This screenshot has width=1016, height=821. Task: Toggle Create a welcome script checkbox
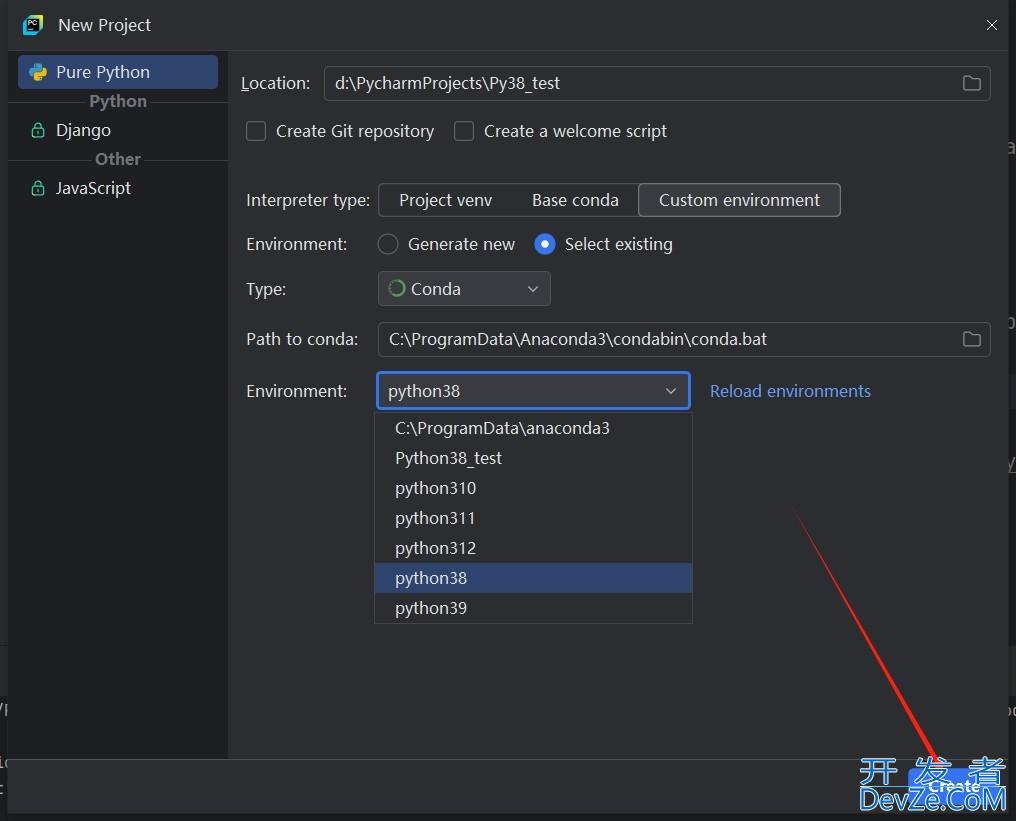pyautogui.click(x=464, y=131)
